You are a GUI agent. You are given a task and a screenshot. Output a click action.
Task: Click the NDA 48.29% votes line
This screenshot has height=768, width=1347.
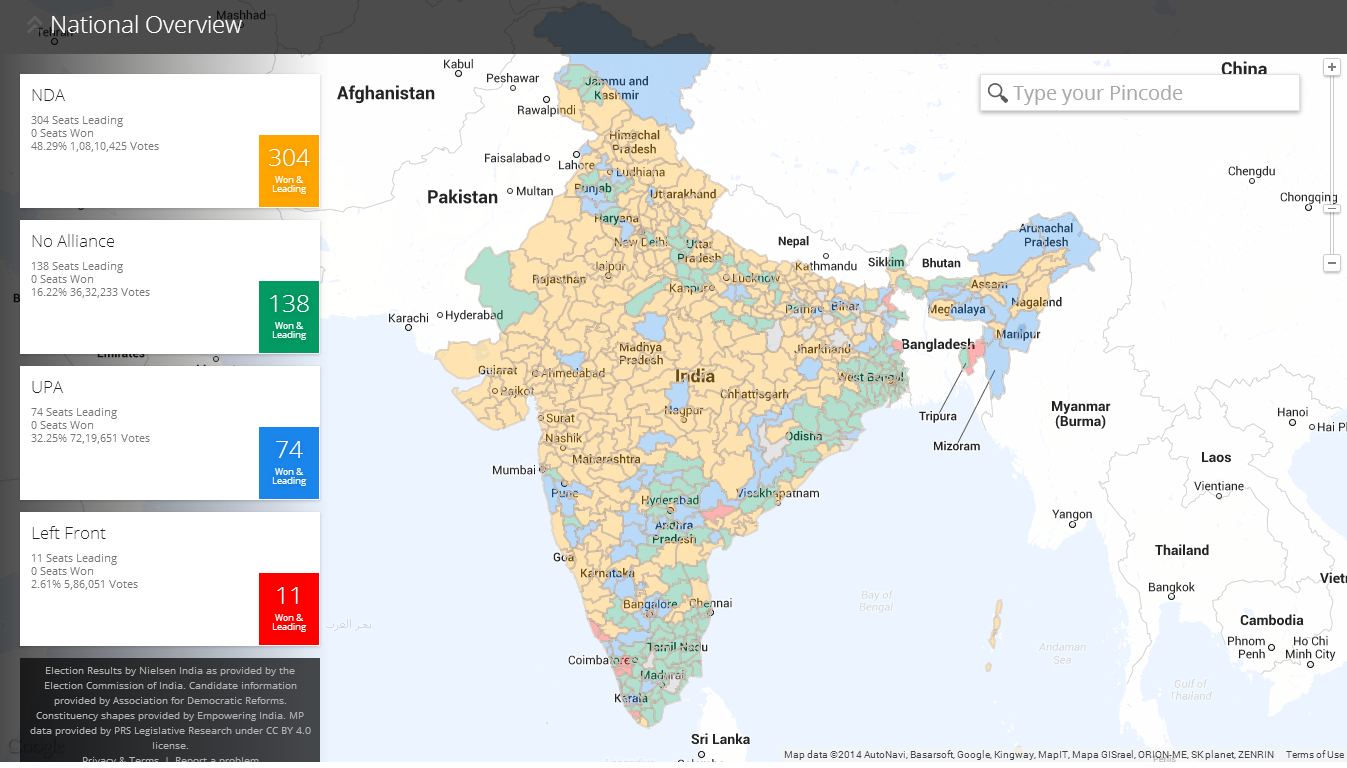(95, 146)
